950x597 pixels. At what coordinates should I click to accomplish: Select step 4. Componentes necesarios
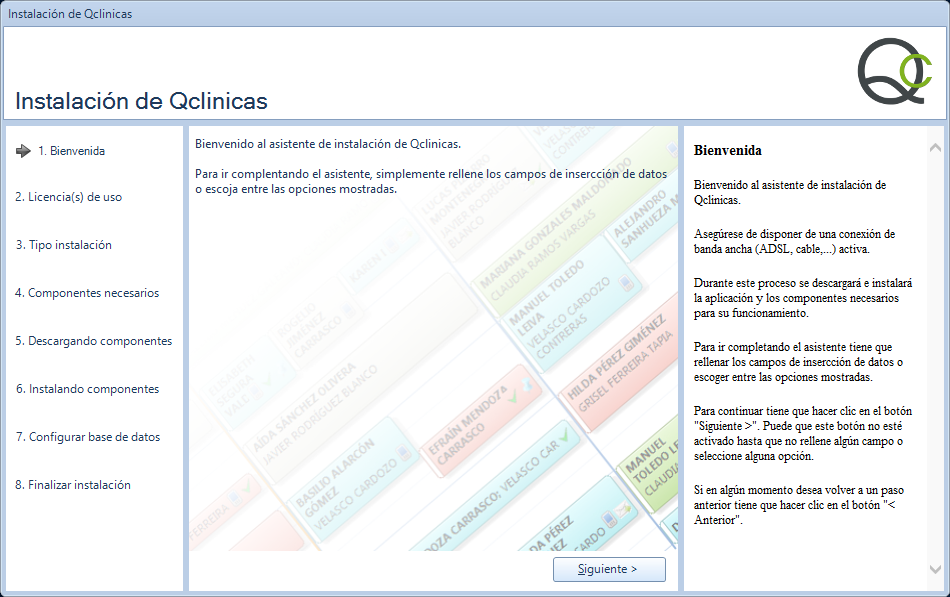87,293
